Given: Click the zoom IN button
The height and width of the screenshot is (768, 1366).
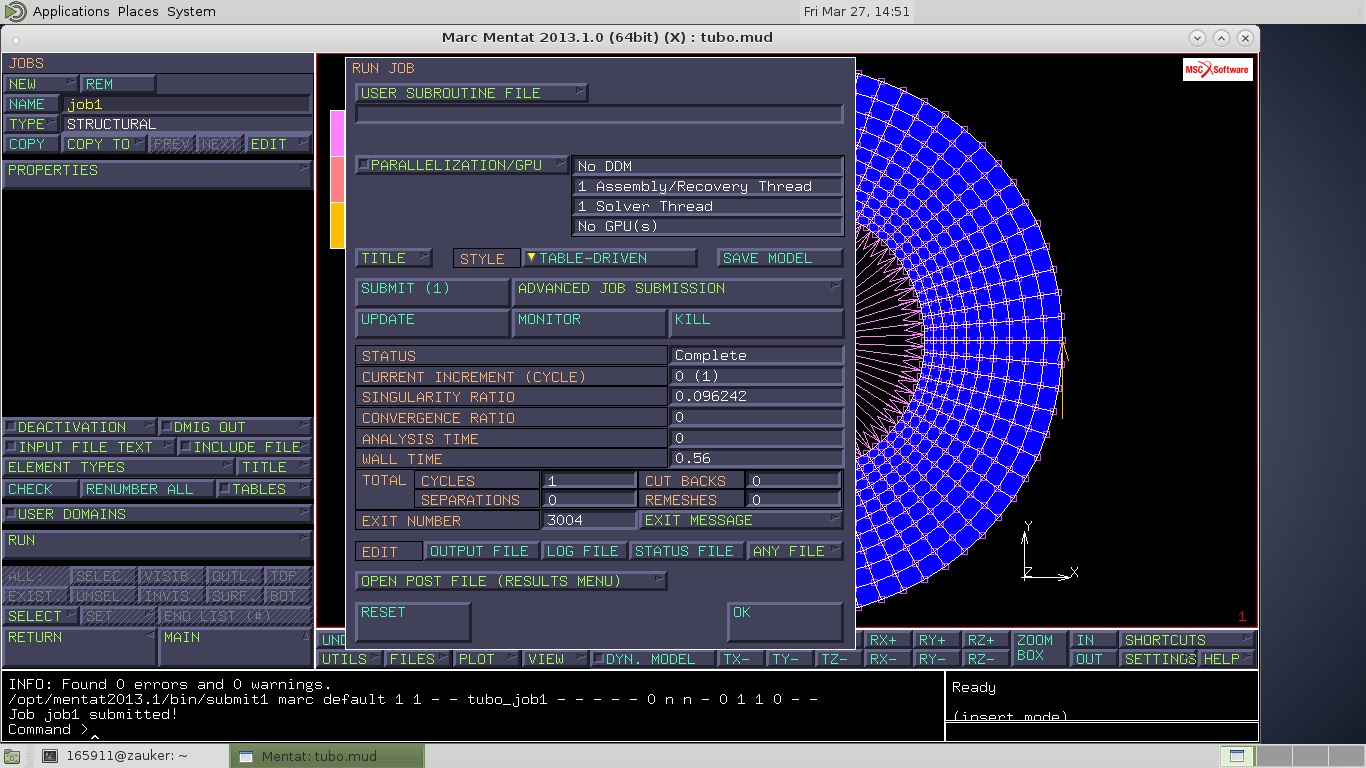Looking at the screenshot, I should 1093,640.
